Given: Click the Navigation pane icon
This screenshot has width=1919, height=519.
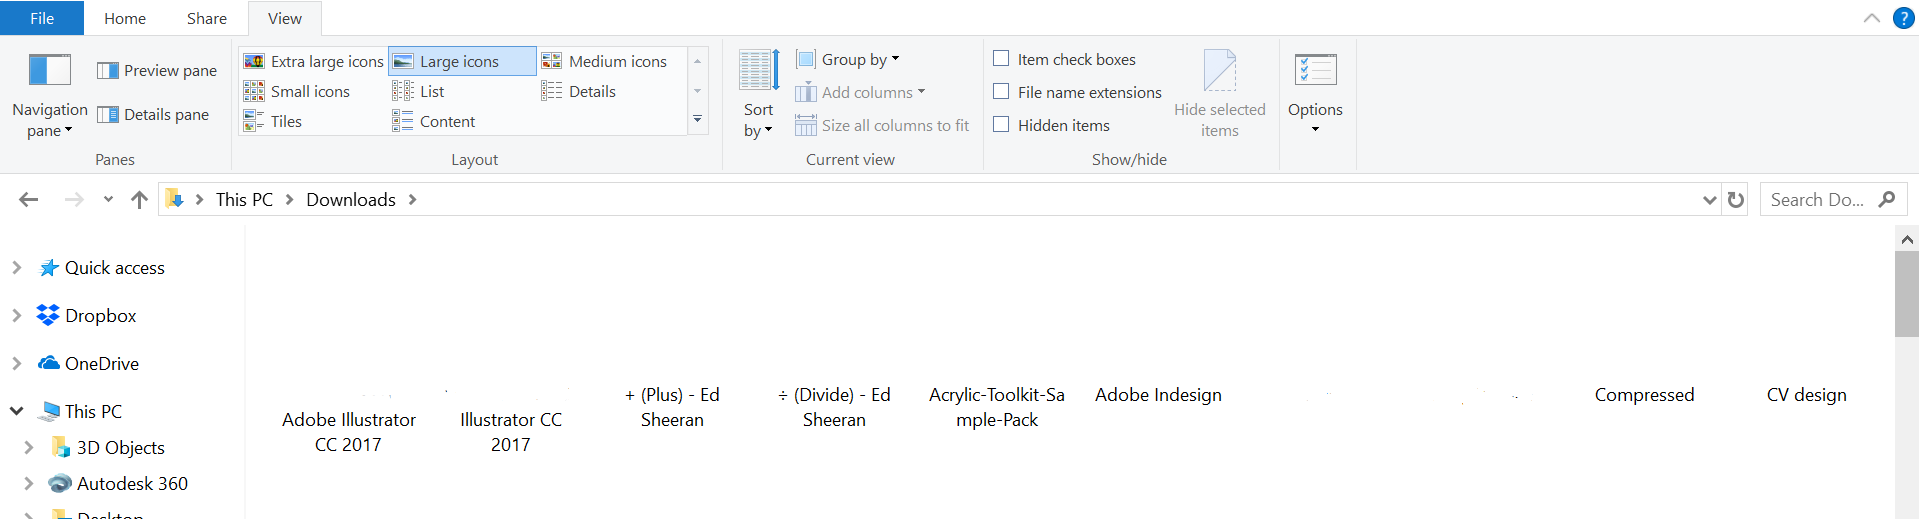Looking at the screenshot, I should pos(49,71).
